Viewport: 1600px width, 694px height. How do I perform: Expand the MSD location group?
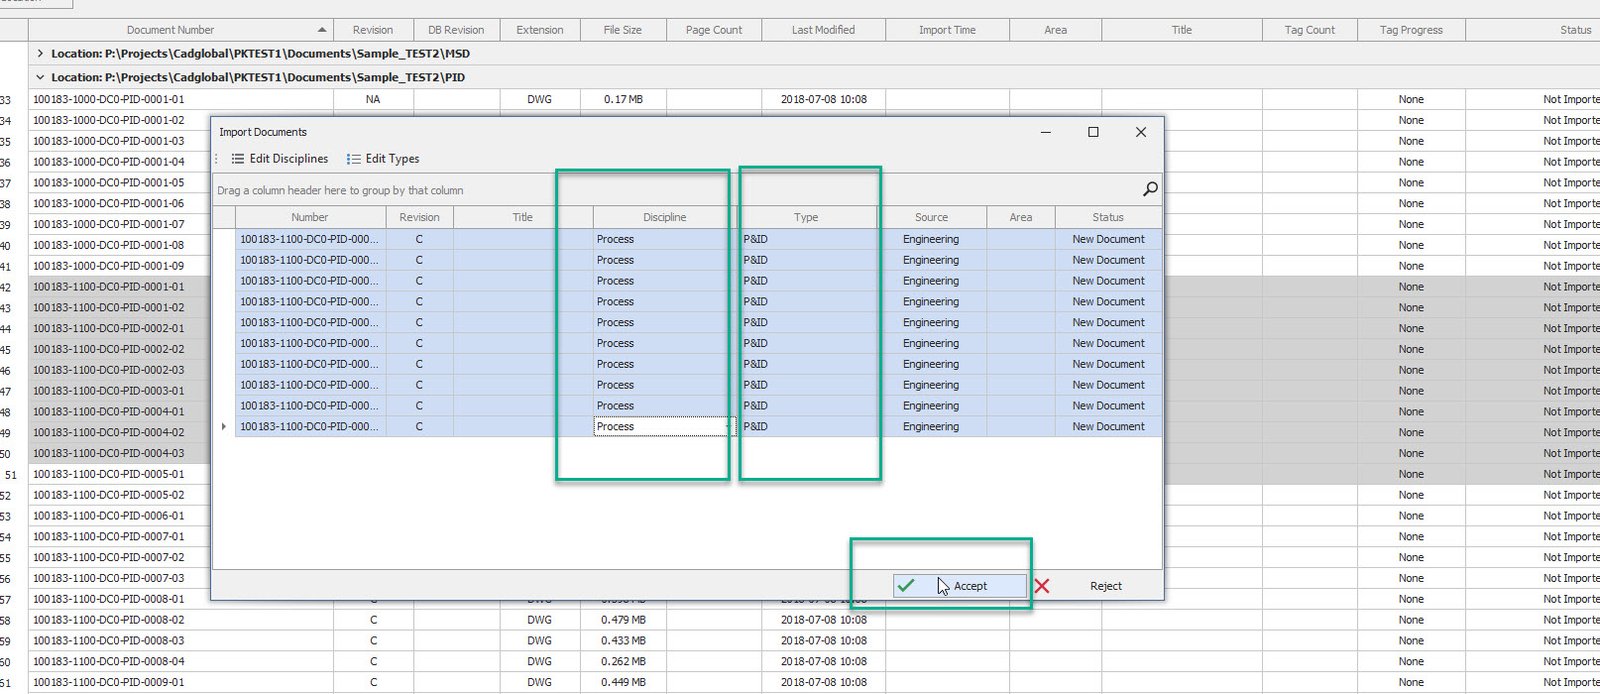(x=40, y=54)
